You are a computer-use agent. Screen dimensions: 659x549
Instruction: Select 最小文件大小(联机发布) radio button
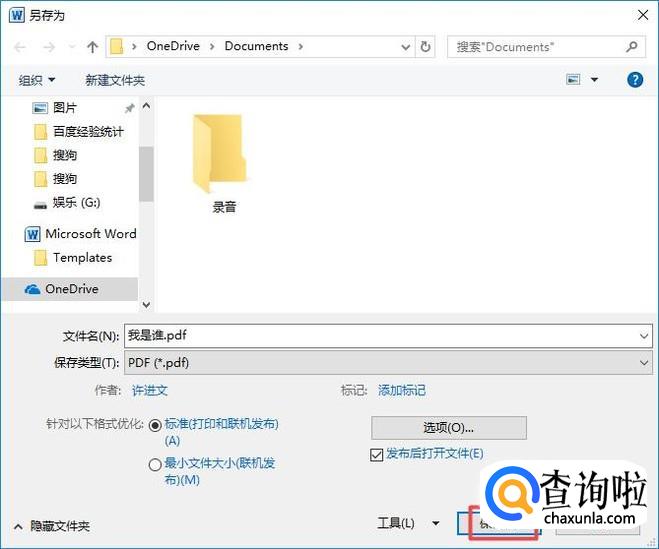click(155, 465)
